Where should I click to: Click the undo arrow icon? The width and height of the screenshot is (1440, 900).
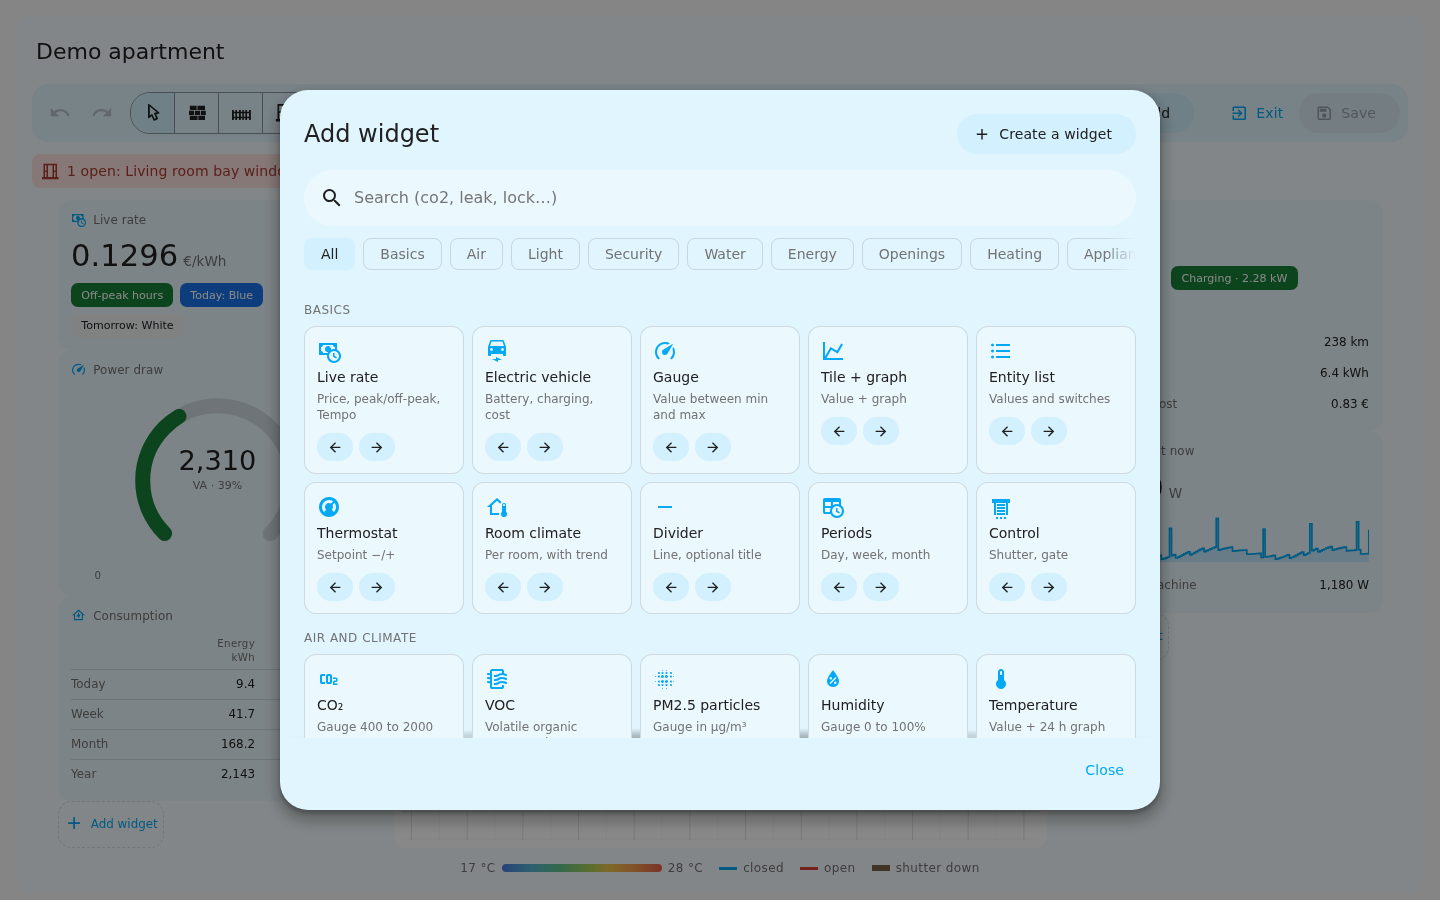pos(60,113)
